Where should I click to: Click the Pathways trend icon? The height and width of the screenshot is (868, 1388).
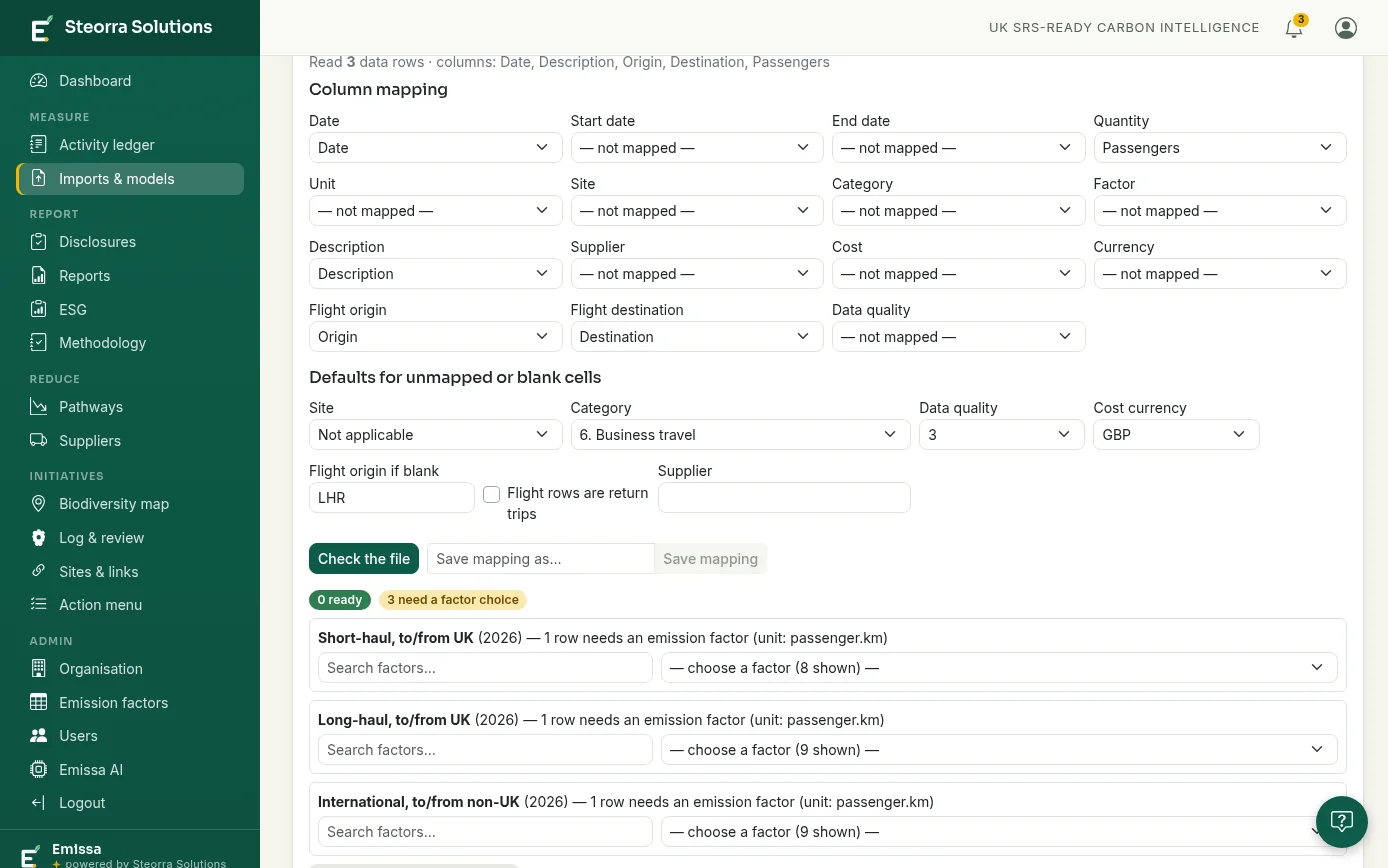[x=38, y=407]
